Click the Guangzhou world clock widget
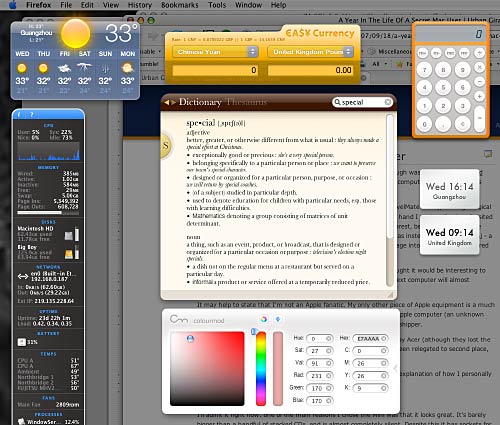The height and width of the screenshot is (425, 500). click(449, 189)
